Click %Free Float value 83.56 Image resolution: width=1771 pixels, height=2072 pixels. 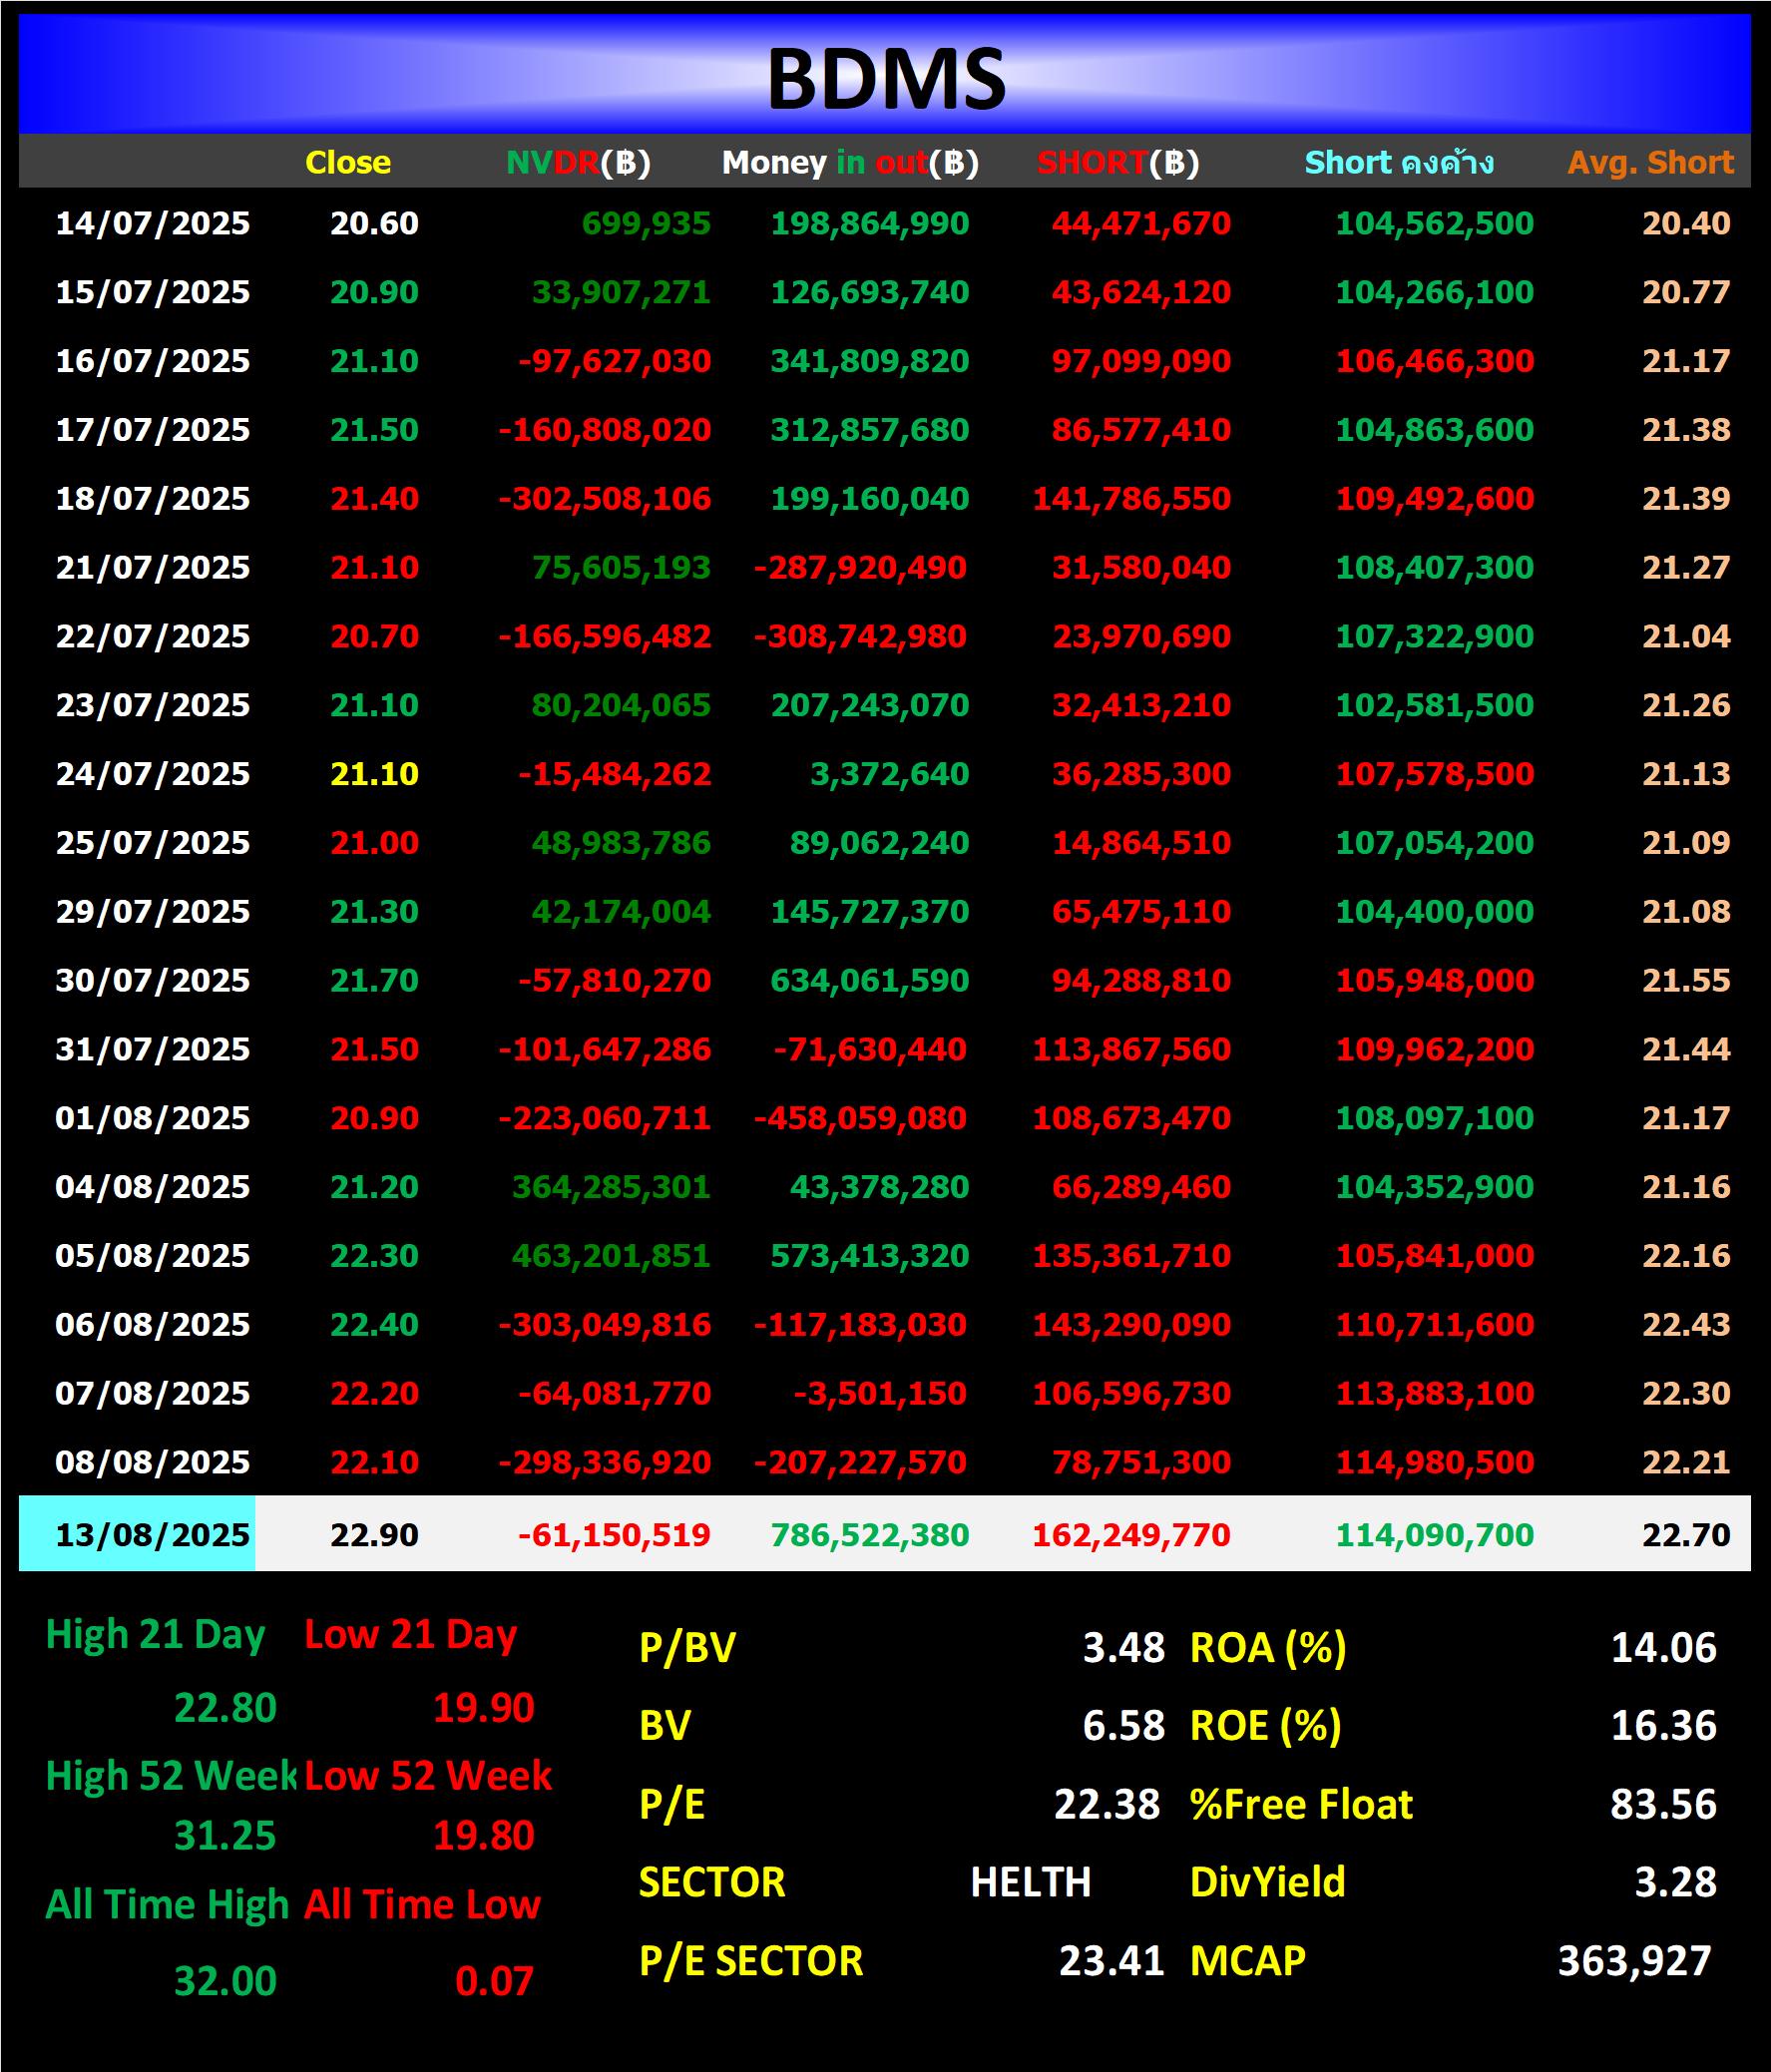[x=1664, y=1806]
